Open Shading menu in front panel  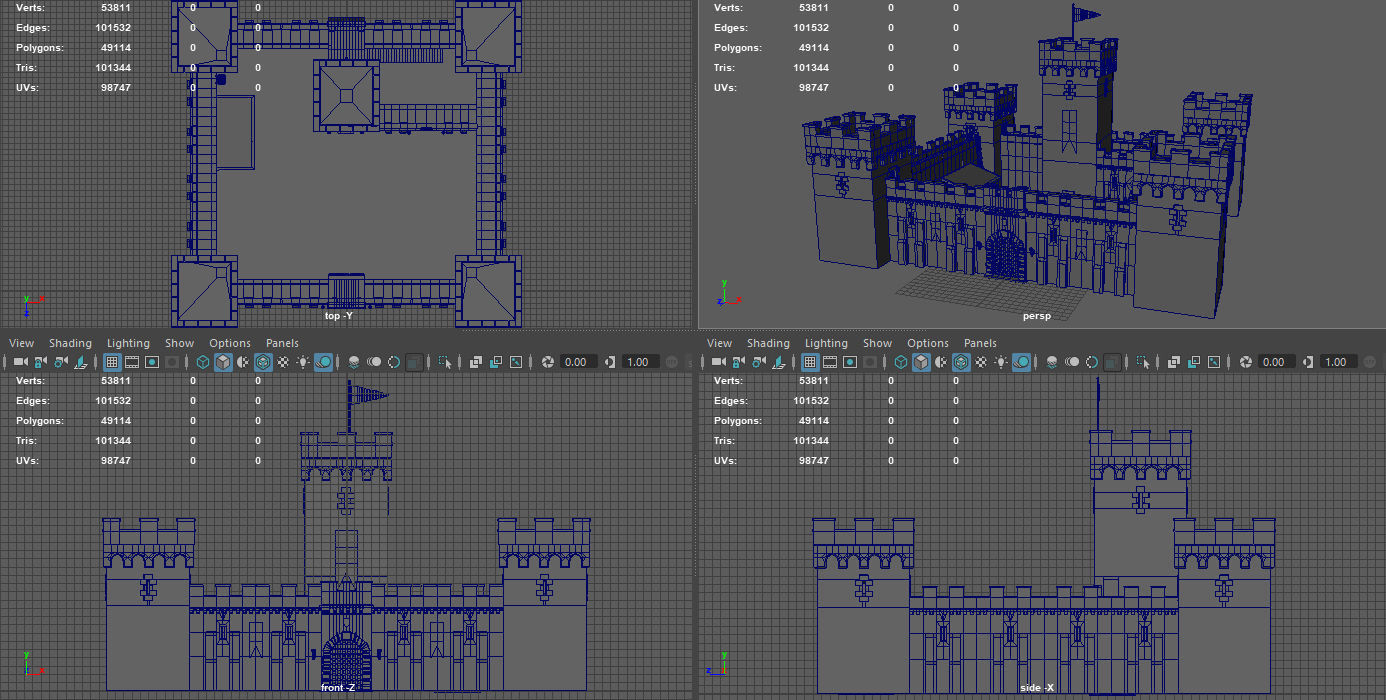[x=70, y=343]
